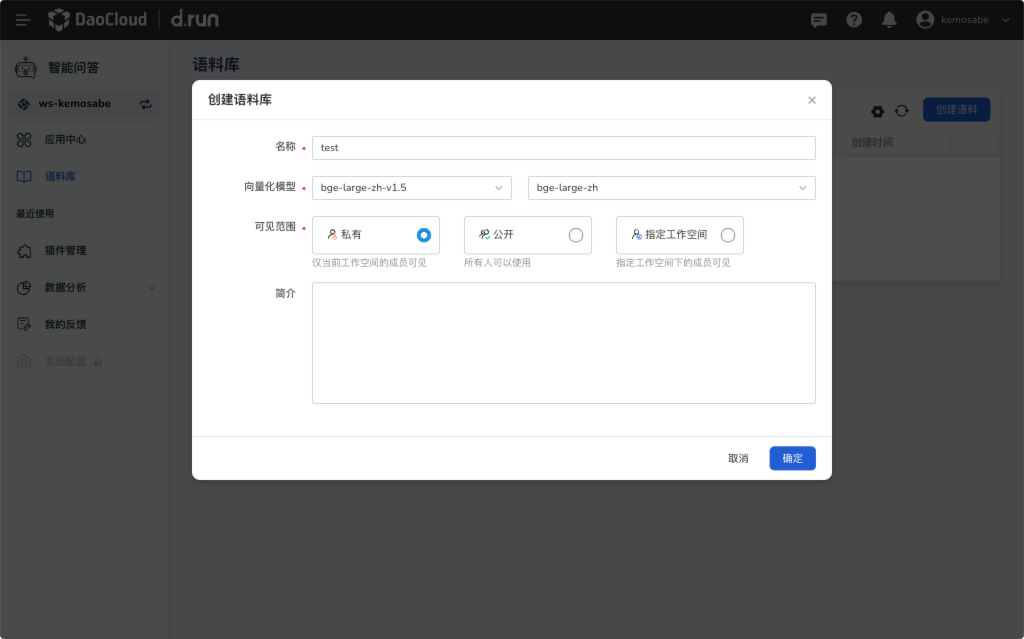Click the 语料库 page heading
Image resolution: width=1024 pixels, height=639 pixels.
216,65
